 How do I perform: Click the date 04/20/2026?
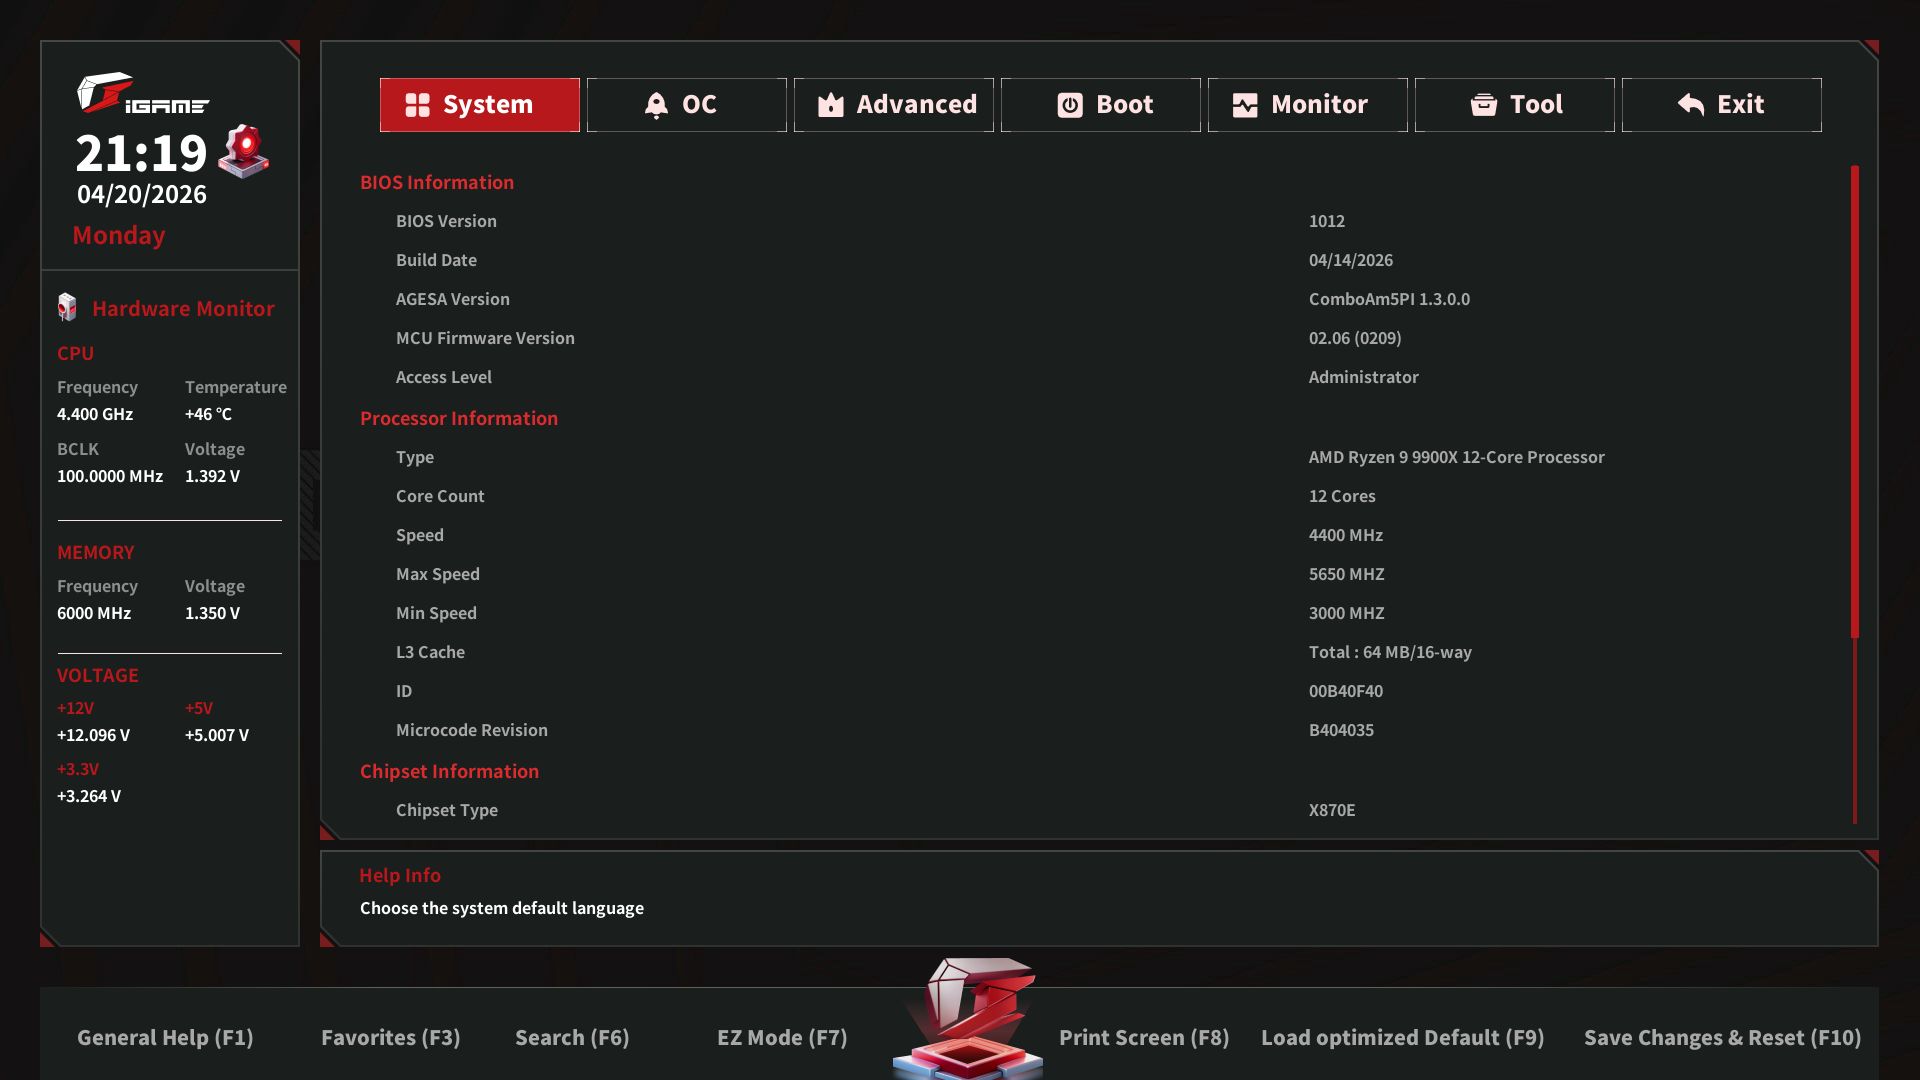pos(142,194)
